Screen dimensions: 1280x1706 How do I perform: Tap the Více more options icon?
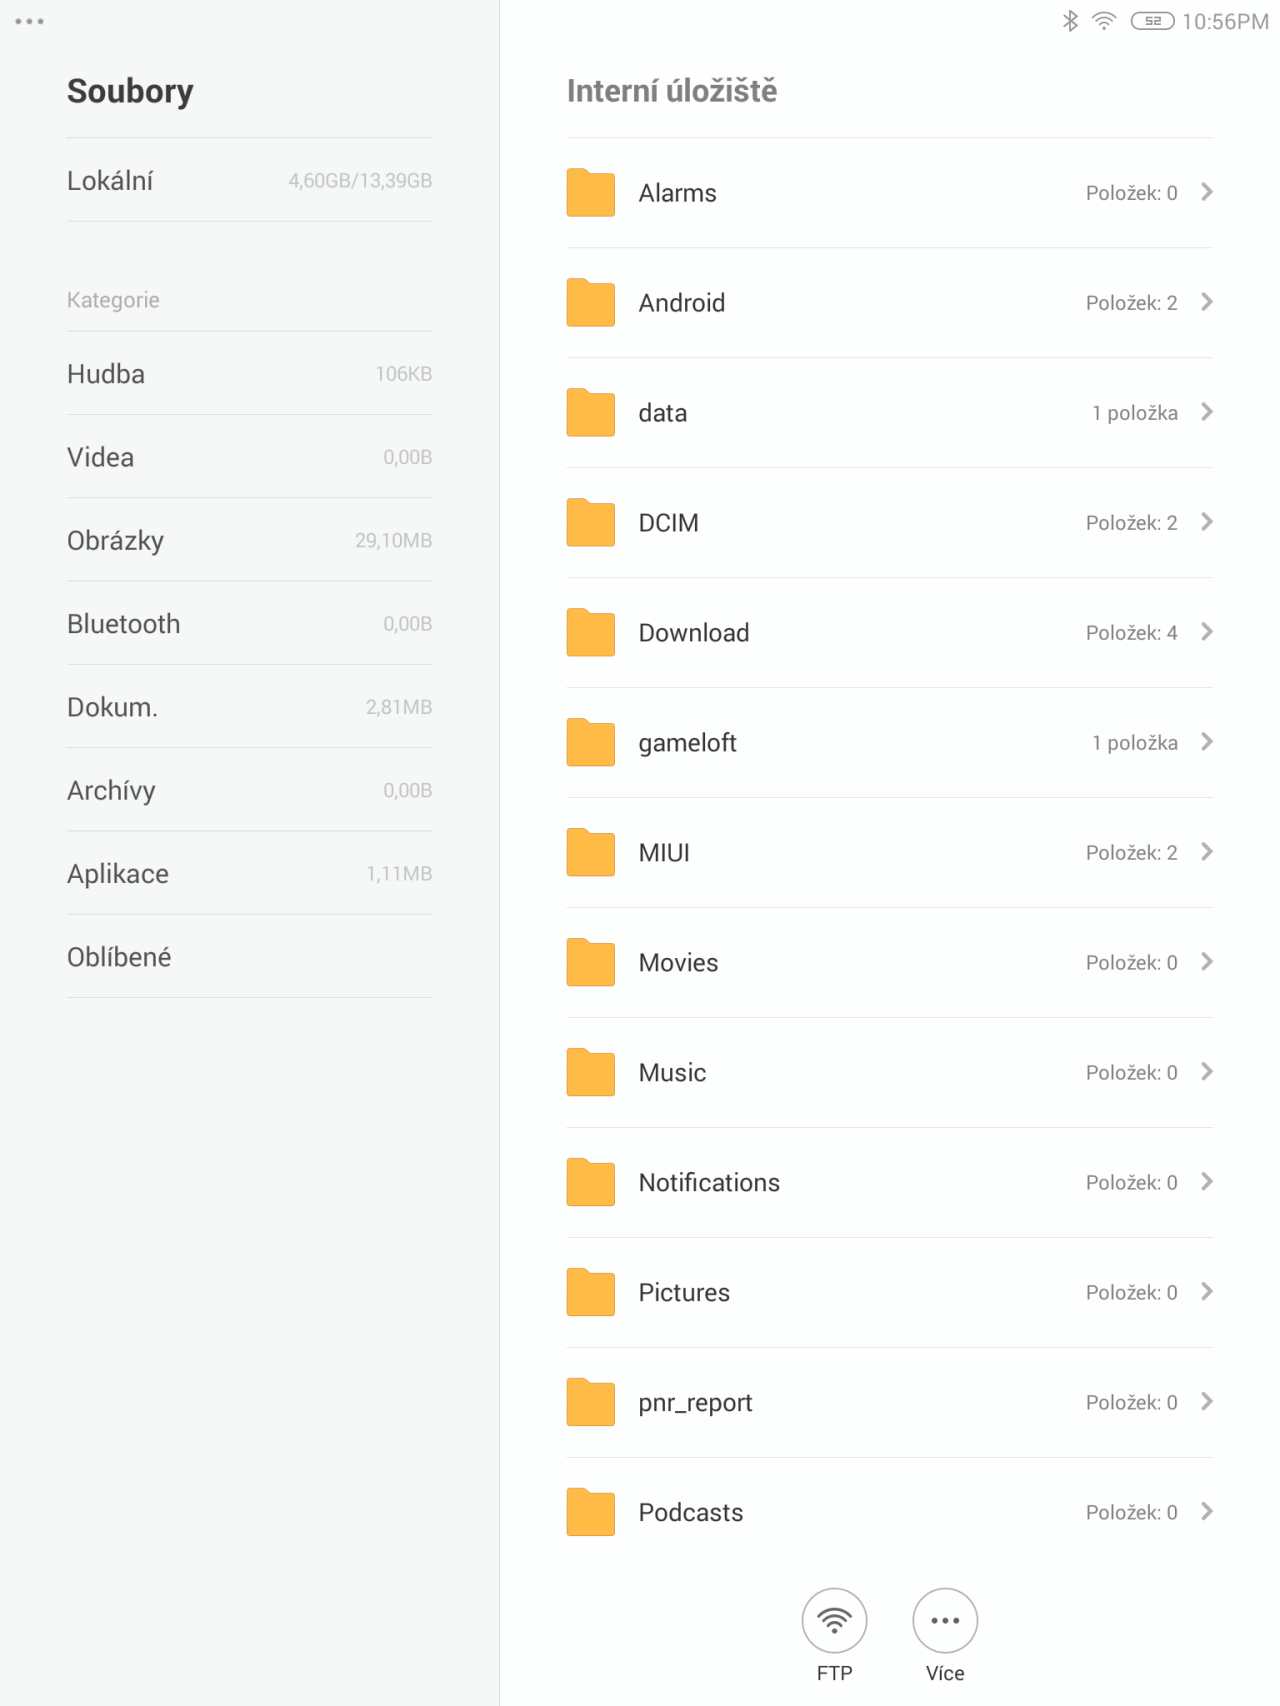point(945,1621)
